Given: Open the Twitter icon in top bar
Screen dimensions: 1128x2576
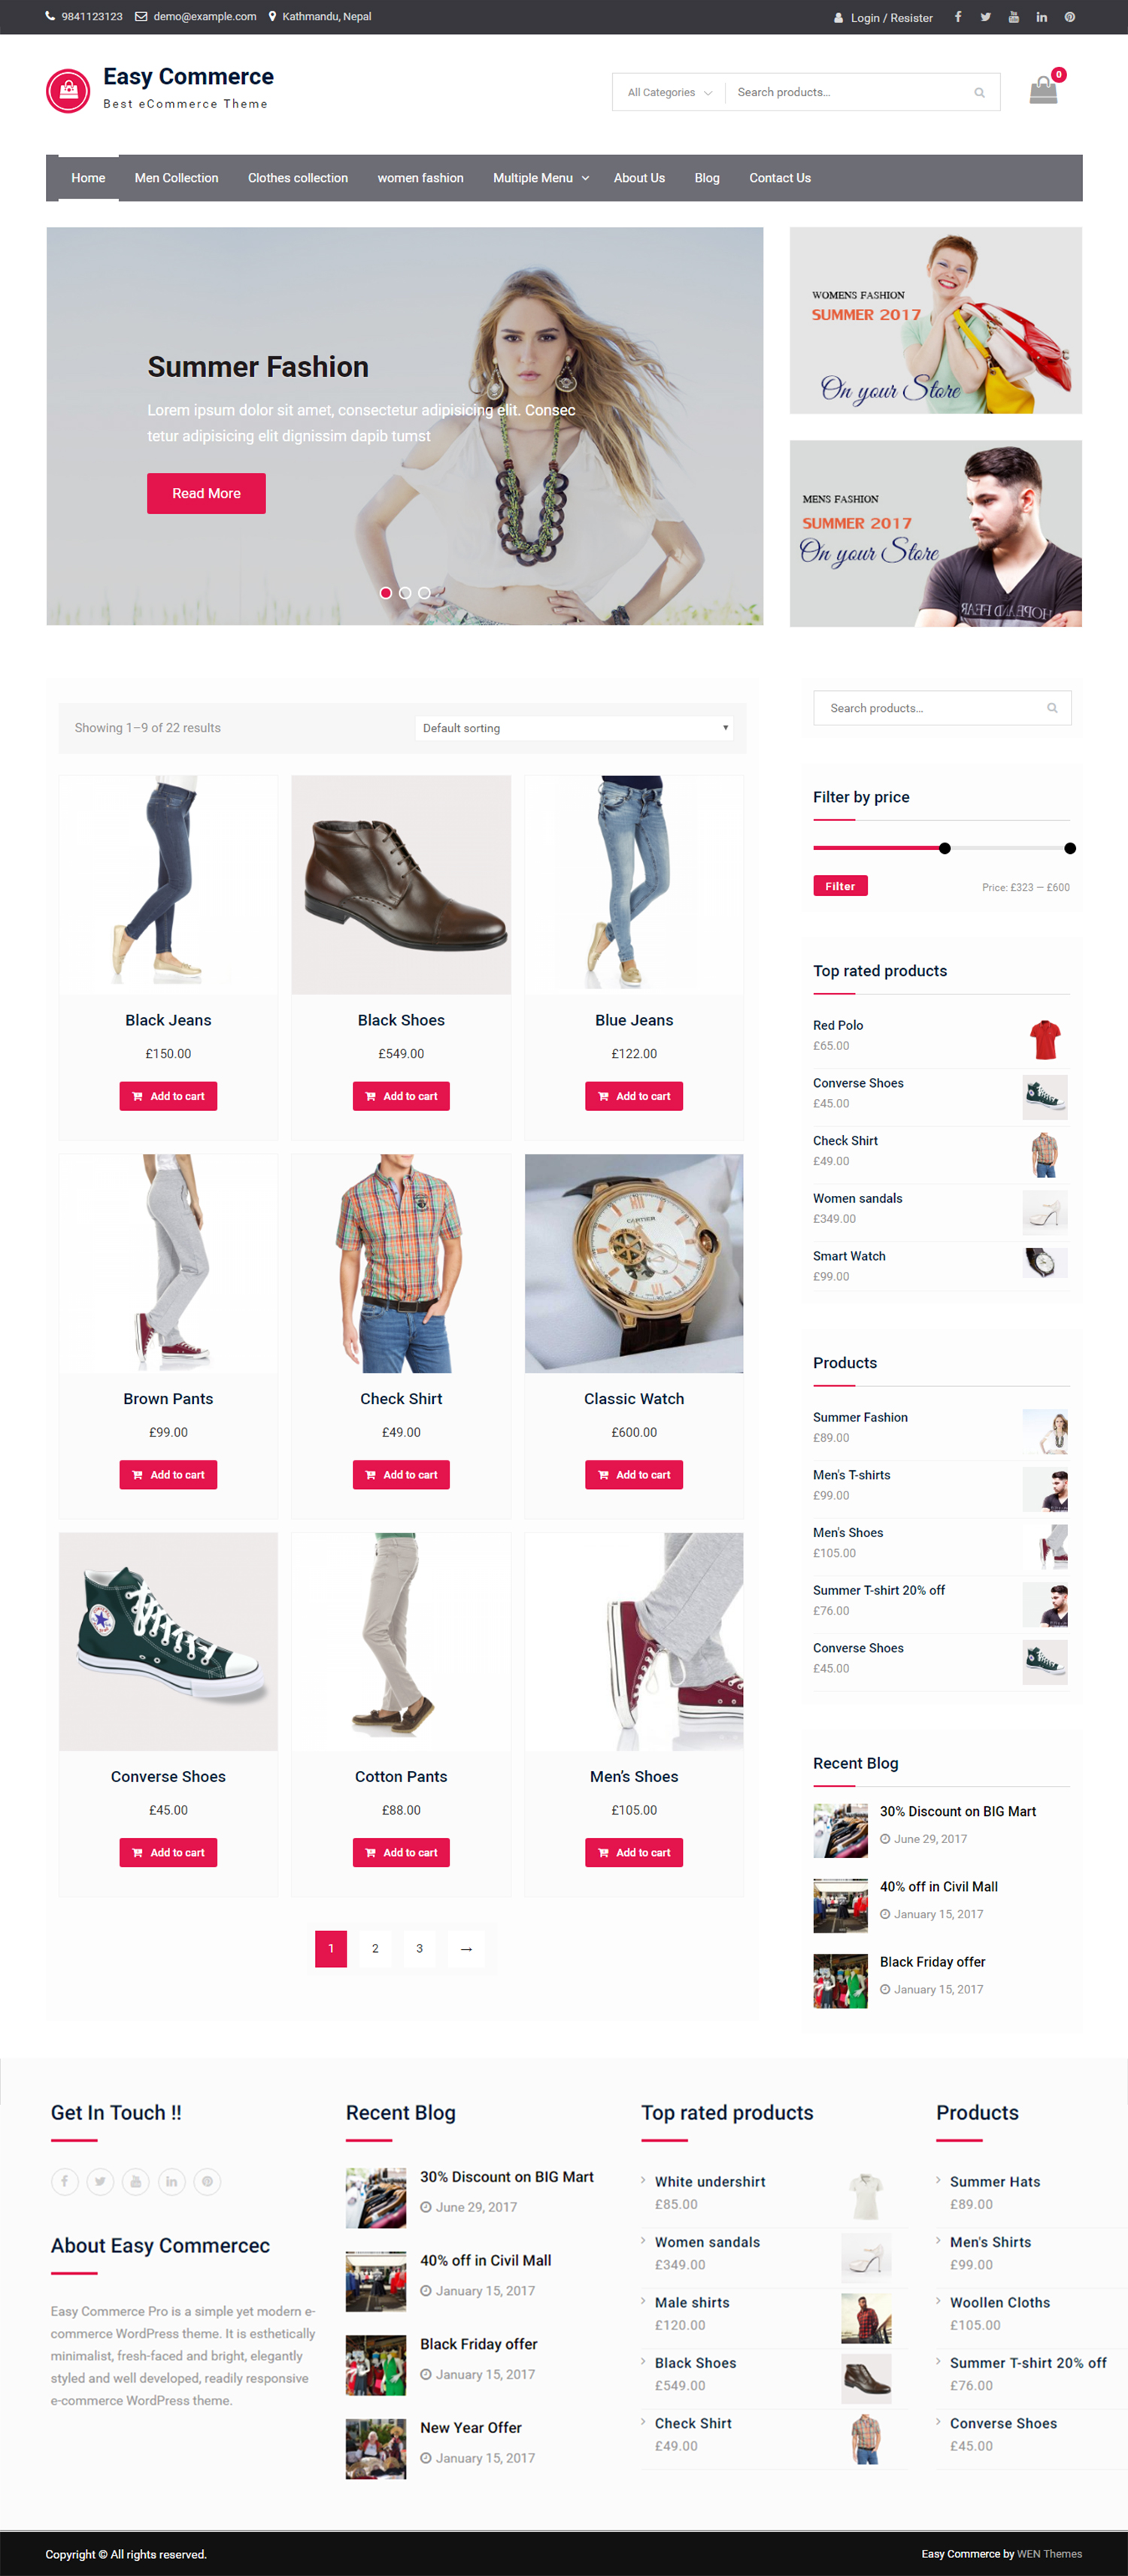Looking at the screenshot, I should 985,17.
